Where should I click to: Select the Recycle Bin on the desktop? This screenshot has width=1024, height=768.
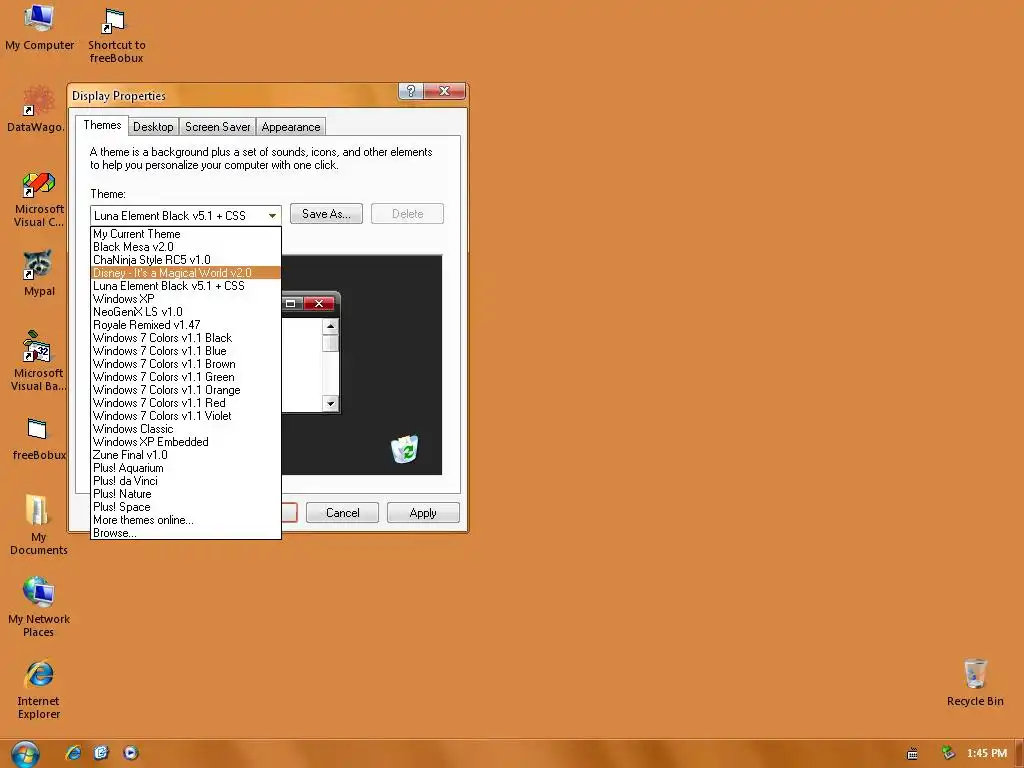pyautogui.click(x=974, y=683)
